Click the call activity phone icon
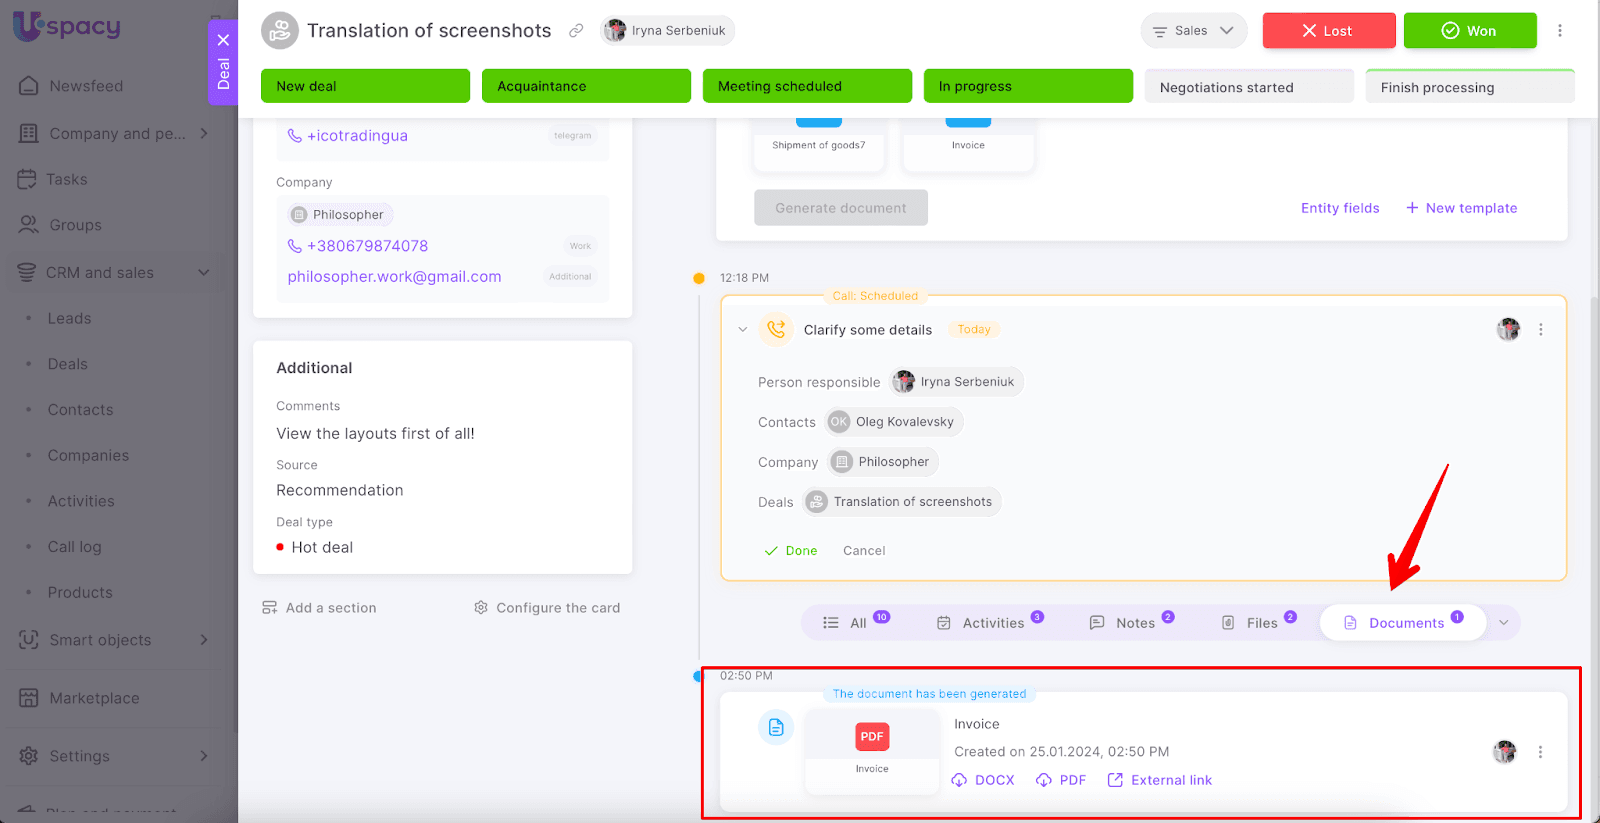Viewport: 1600px width, 823px height. coord(776,329)
